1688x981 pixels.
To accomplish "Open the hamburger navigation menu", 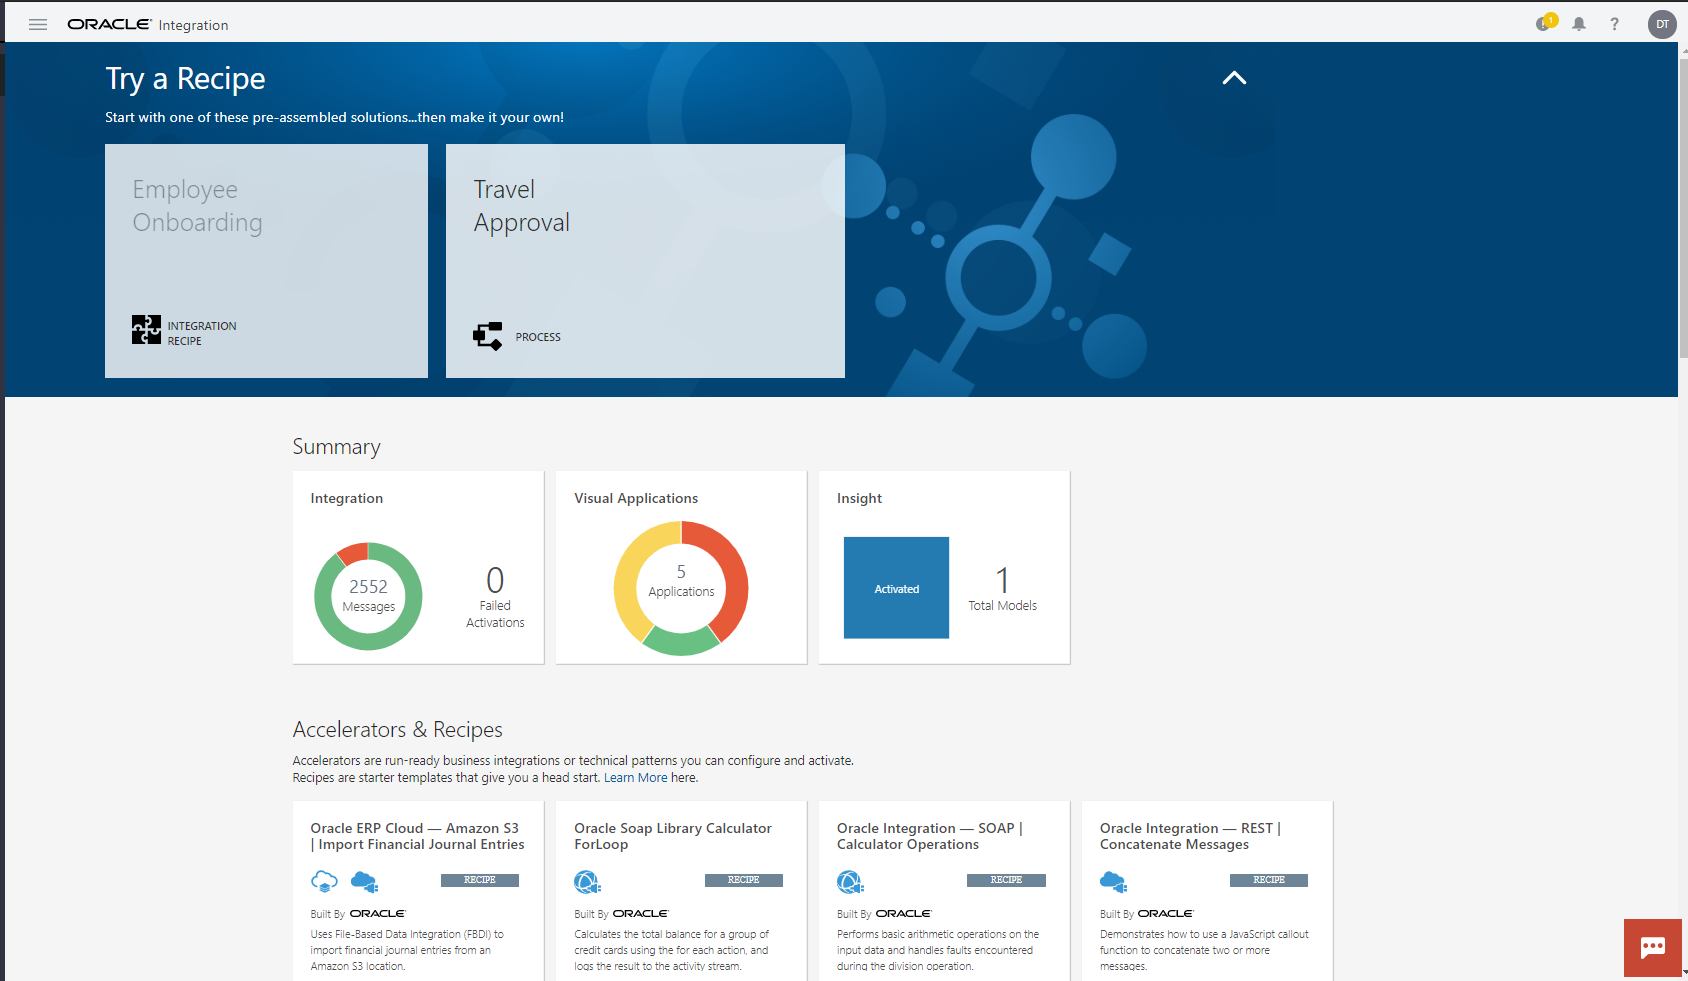I will [x=38, y=25].
